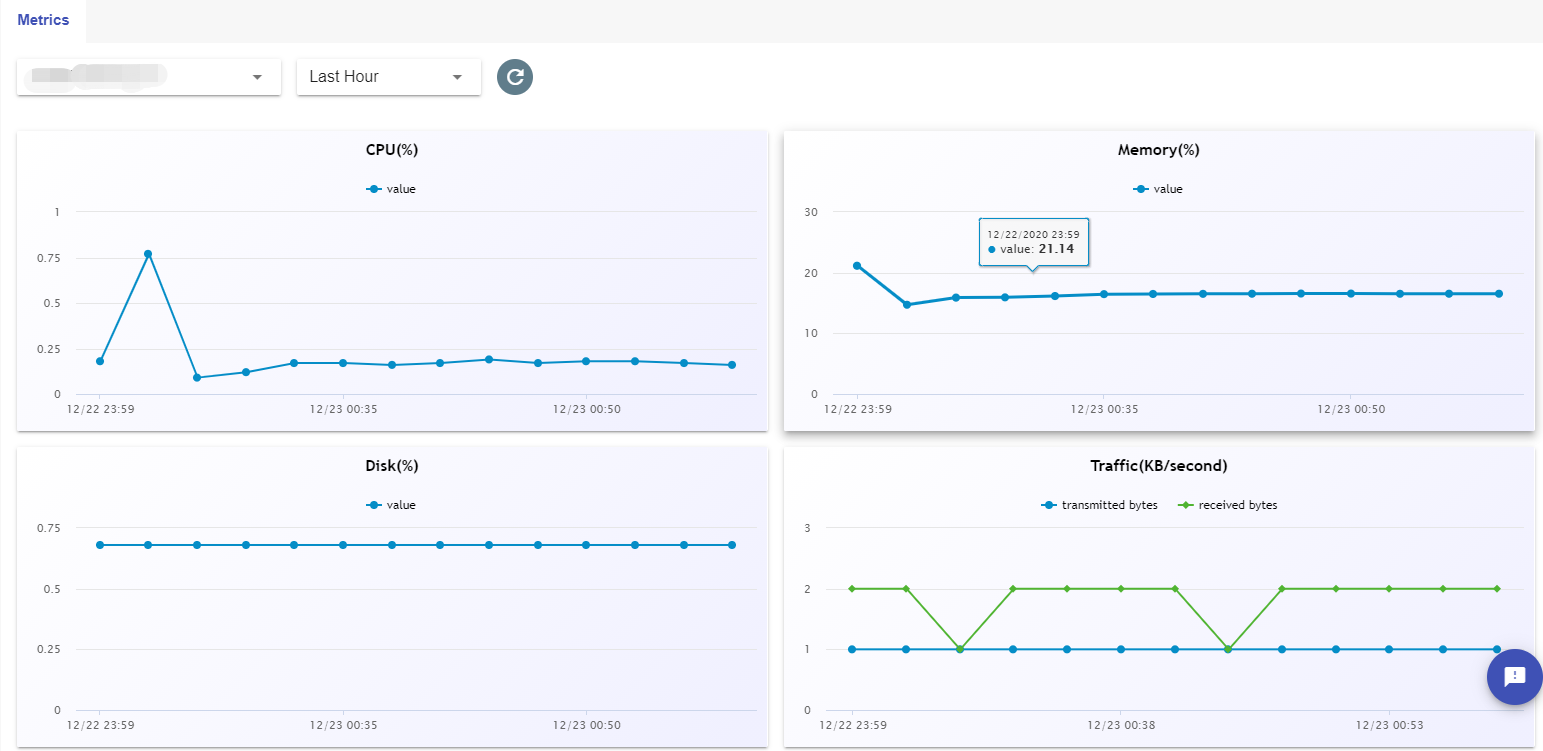Click the Memory chart legend marker icon
Image resolution: width=1543 pixels, height=751 pixels.
[x=1141, y=189]
